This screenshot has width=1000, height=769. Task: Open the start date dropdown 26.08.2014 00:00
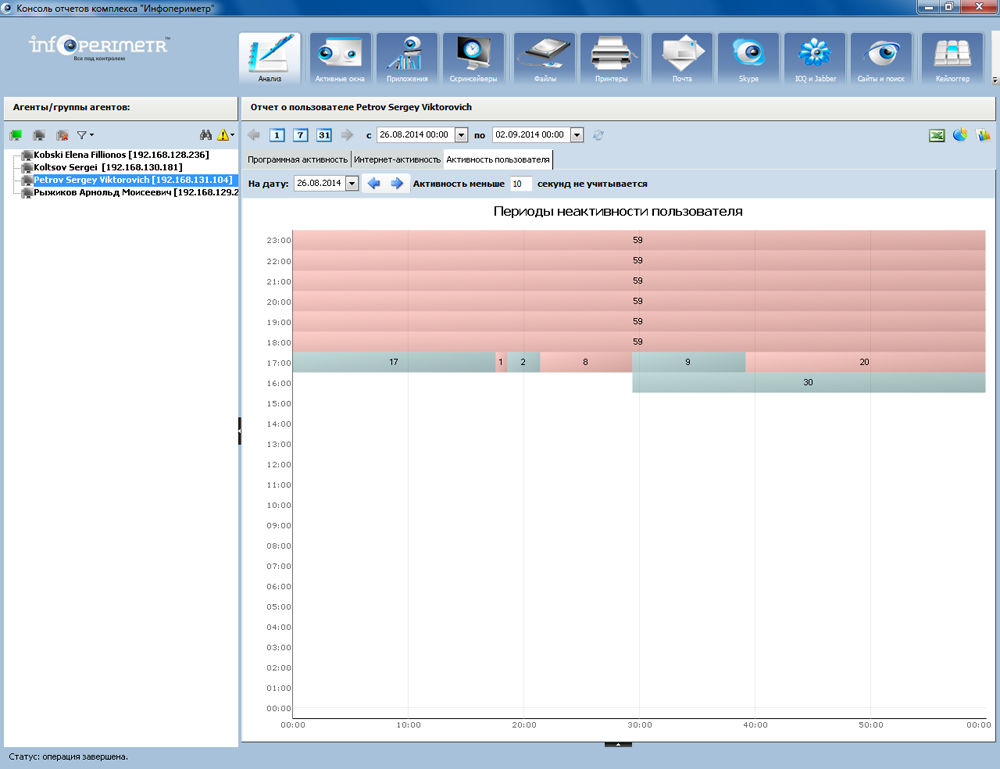pos(461,135)
